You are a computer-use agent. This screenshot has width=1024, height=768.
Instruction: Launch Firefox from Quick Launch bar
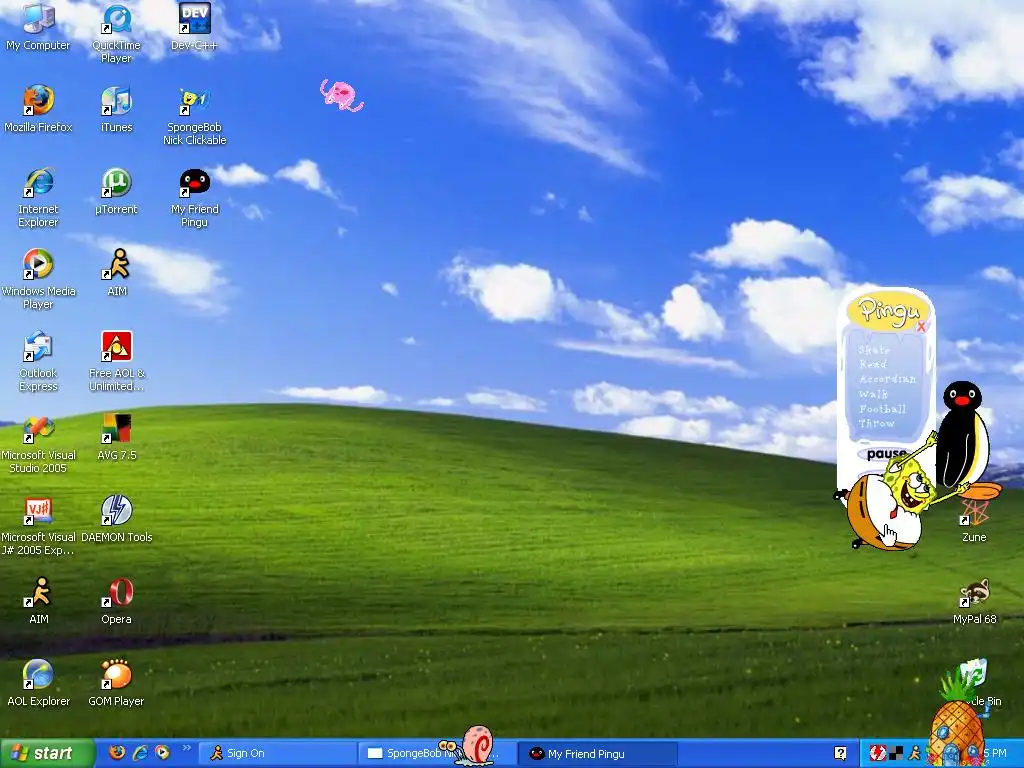pyautogui.click(x=118, y=753)
